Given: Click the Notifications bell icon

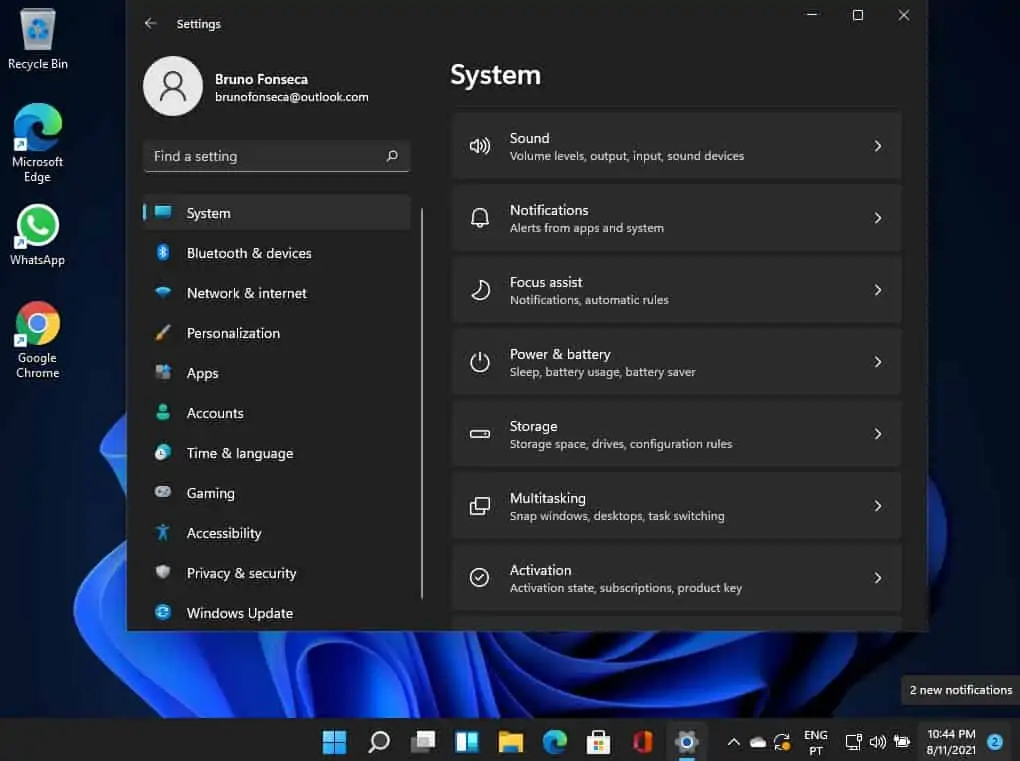Looking at the screenshot, I should coord(479,217).
